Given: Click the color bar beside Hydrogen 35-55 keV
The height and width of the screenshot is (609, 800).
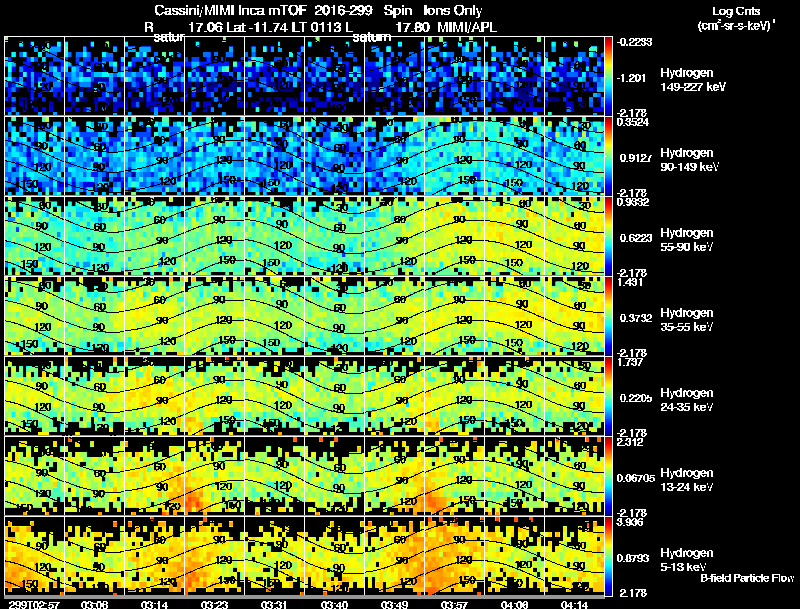Looking at the screenshot, I should [608, 316].
